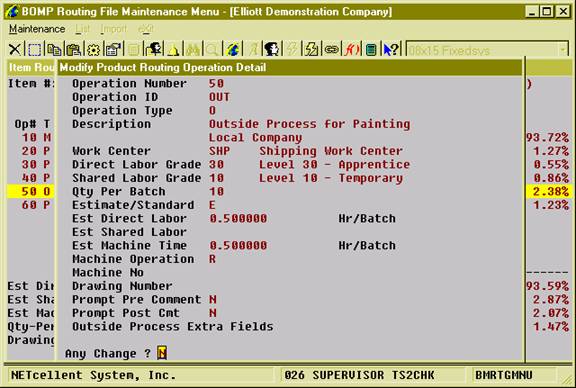576x388 pixels.
Task: Open the font size dropdown arrow
Action: tap(563, 50)
